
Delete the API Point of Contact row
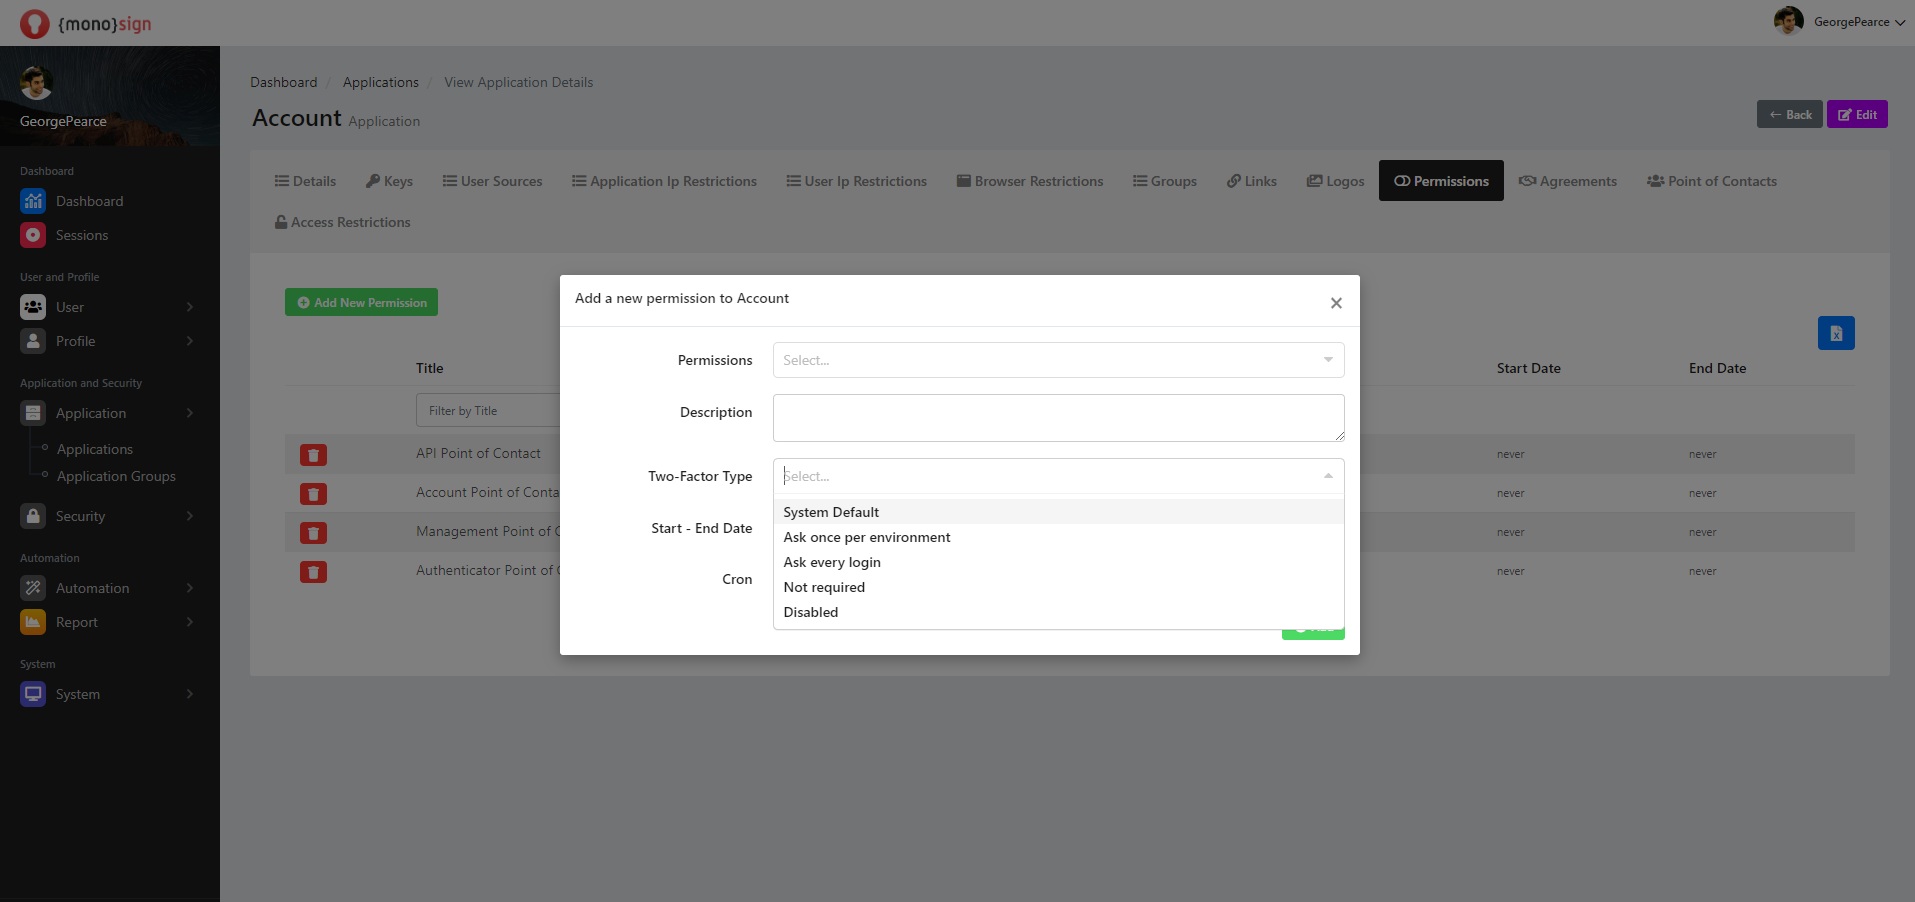point(313,455)
